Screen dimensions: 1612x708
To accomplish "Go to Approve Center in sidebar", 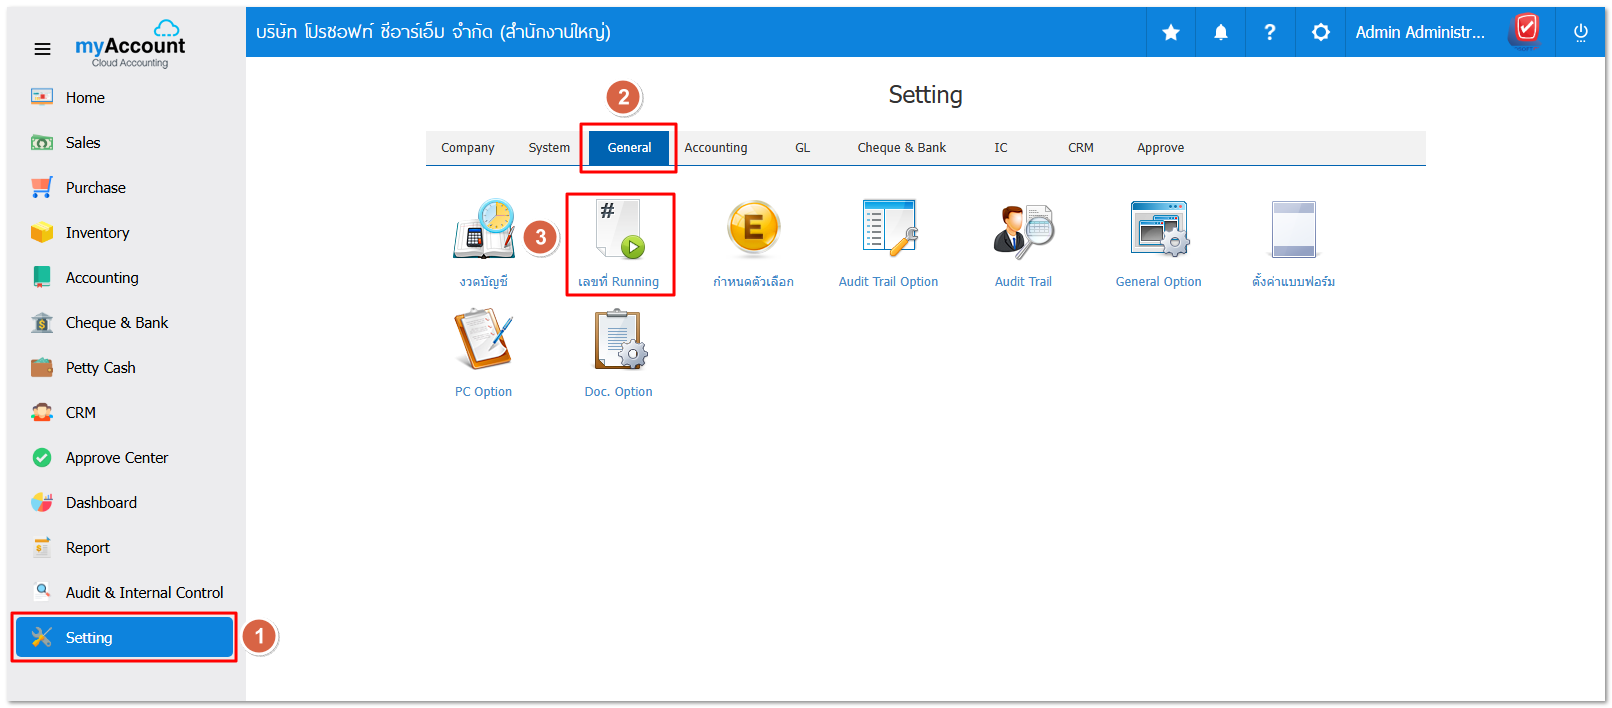I will 116,458.
